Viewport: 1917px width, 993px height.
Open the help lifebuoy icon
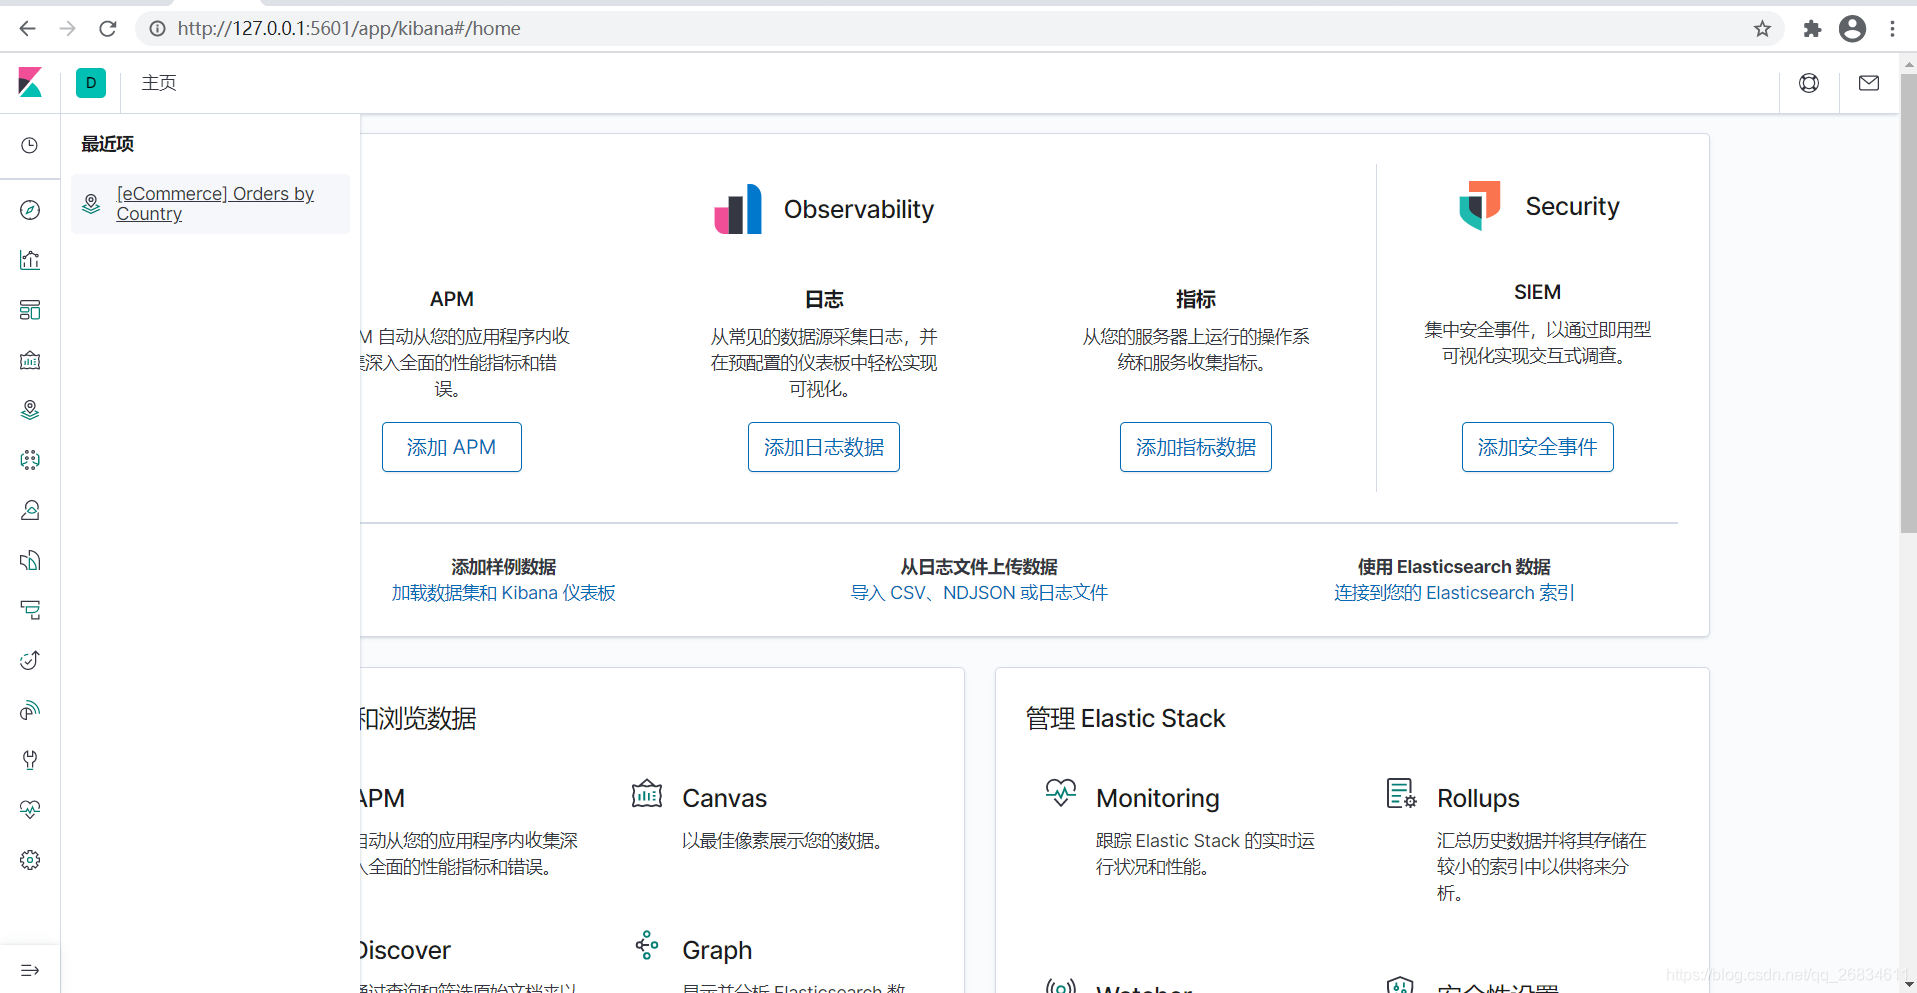1809,83
